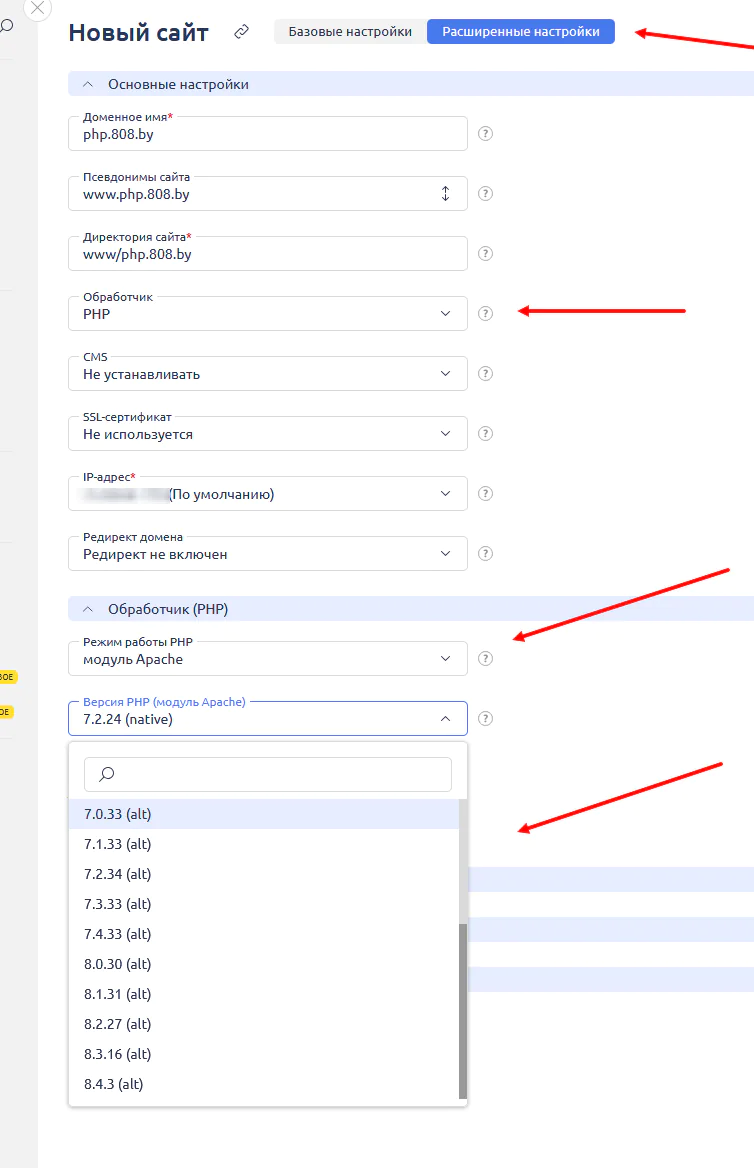Click the resize arrows icon in Псевдонимы сайта
The height and width of the screenshot is (1168, 754).
pyautogui.click(x=446, y=194)
